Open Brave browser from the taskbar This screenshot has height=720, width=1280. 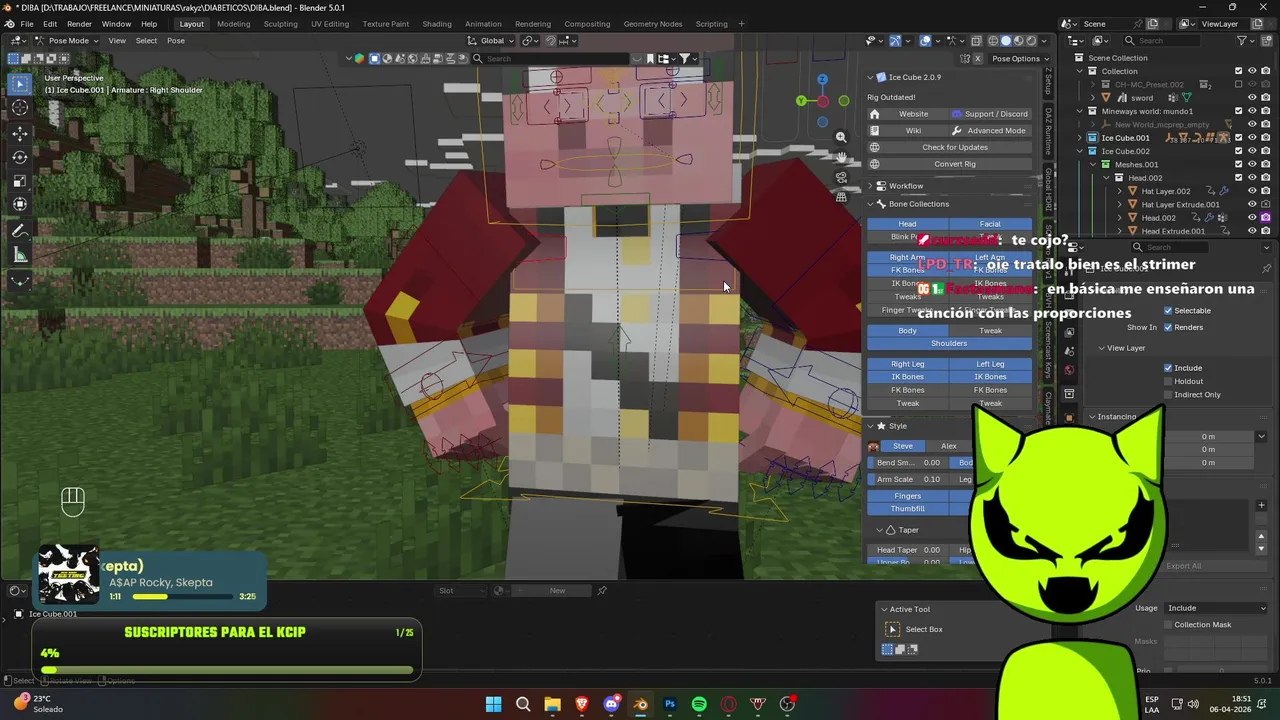582,704
